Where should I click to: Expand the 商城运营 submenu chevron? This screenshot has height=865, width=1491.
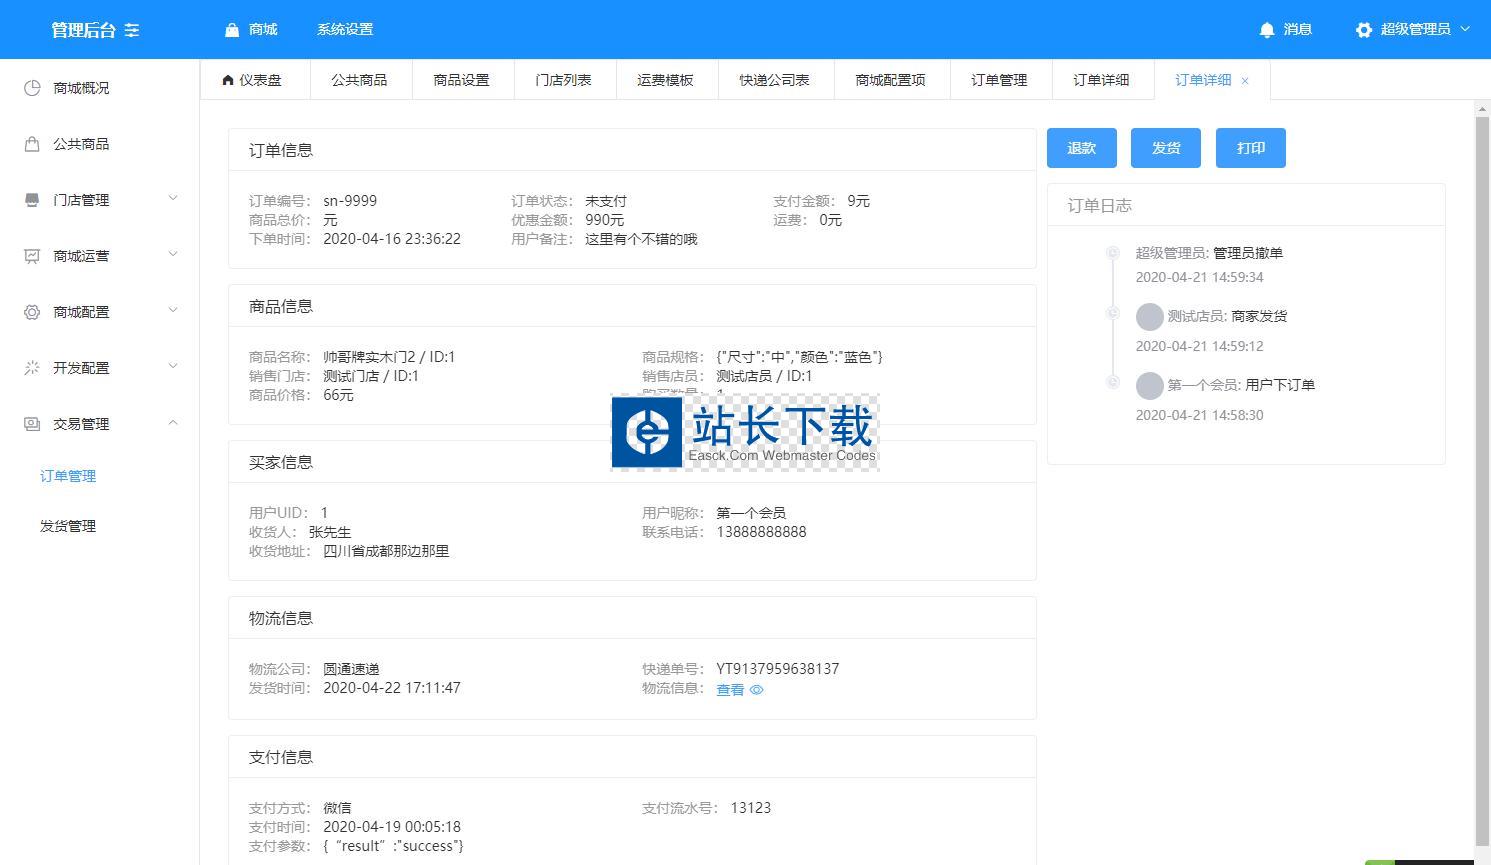[173, 254]
